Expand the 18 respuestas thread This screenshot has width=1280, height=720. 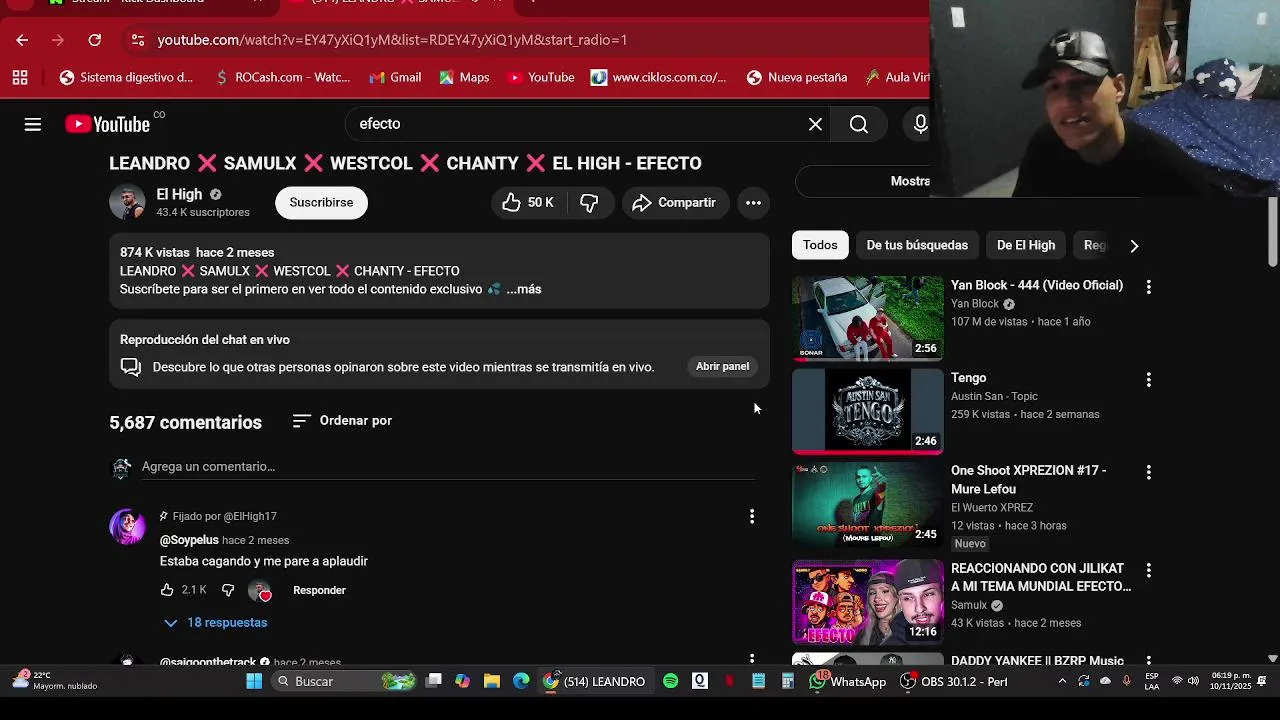point(216,623)
